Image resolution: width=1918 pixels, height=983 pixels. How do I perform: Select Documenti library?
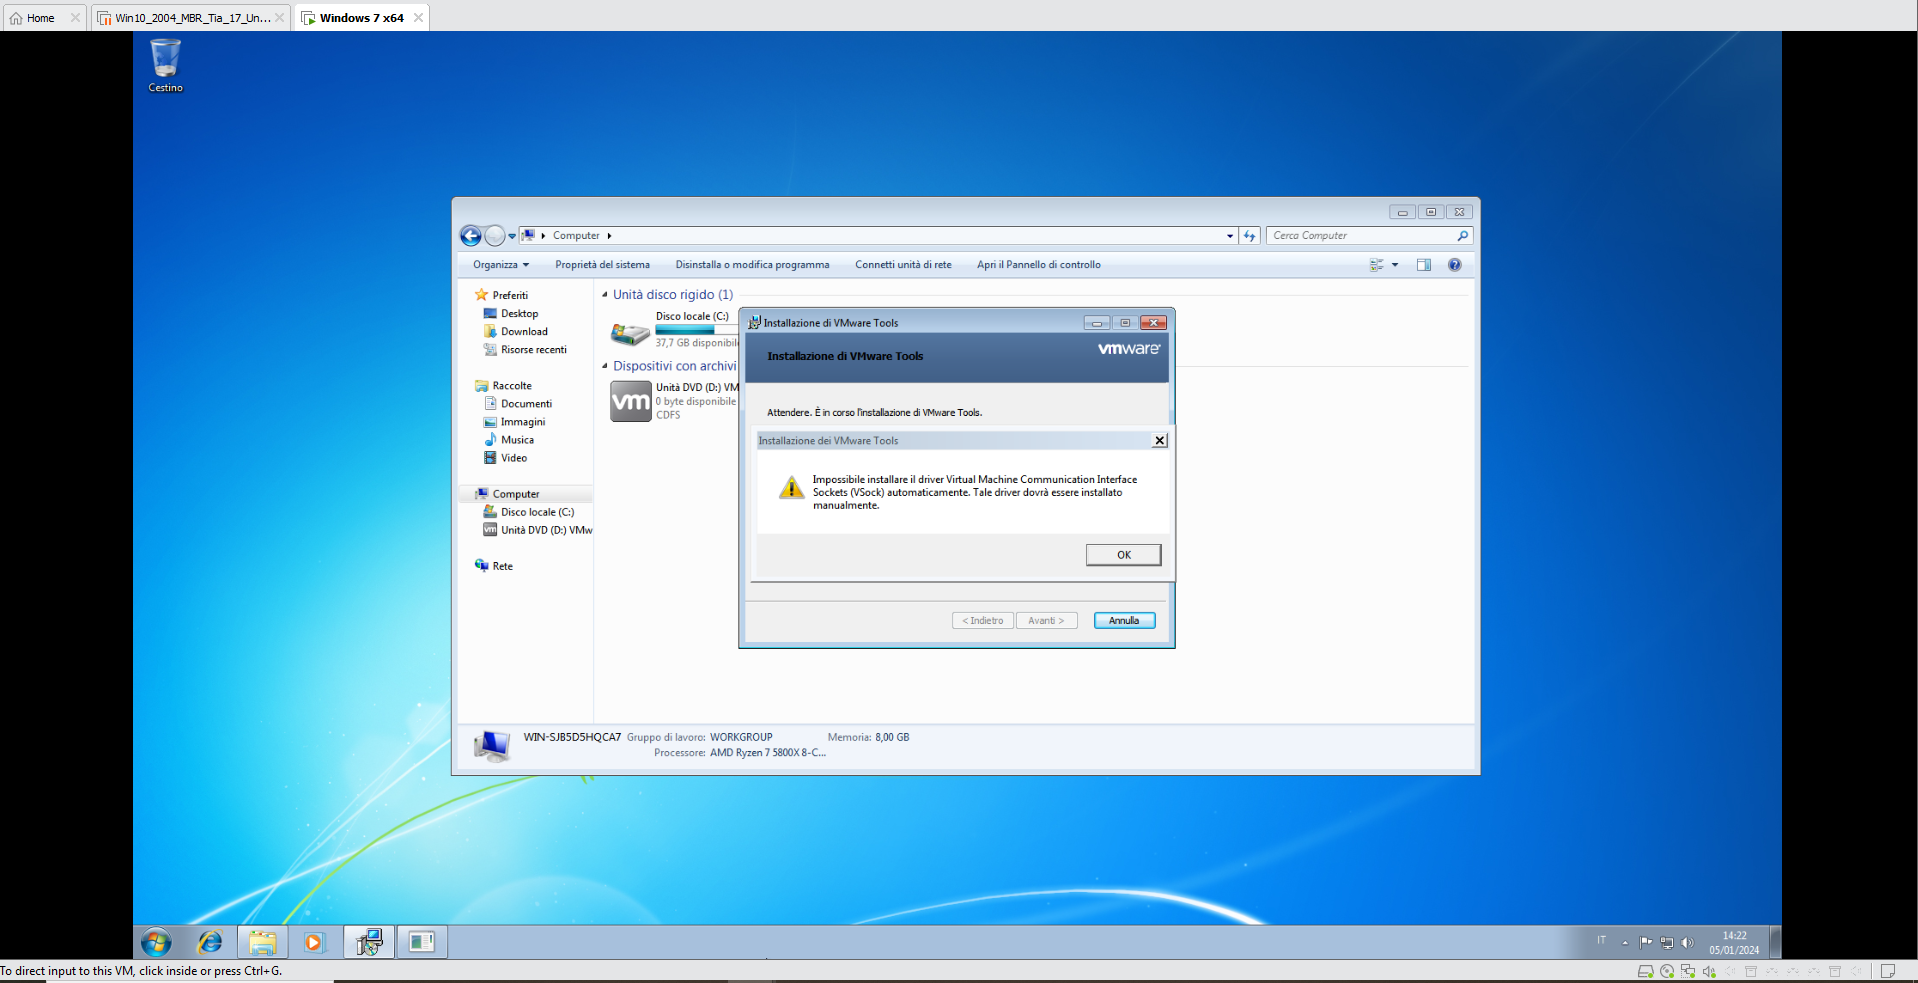tap(518, 403)
